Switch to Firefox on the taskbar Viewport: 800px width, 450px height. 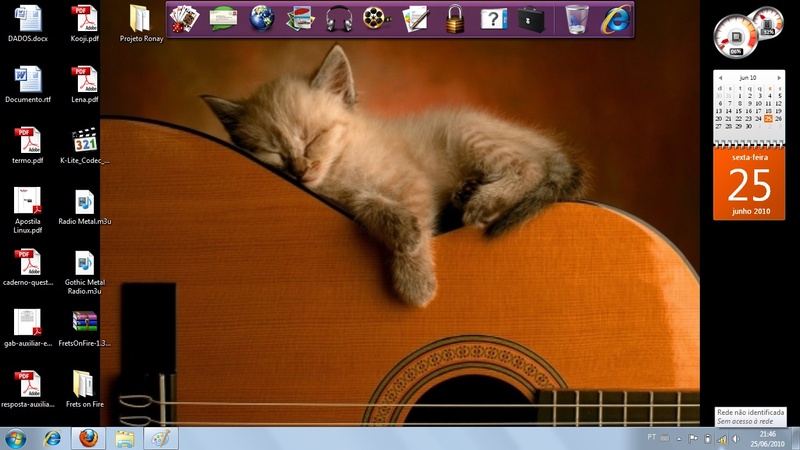(x=88, y=439)
